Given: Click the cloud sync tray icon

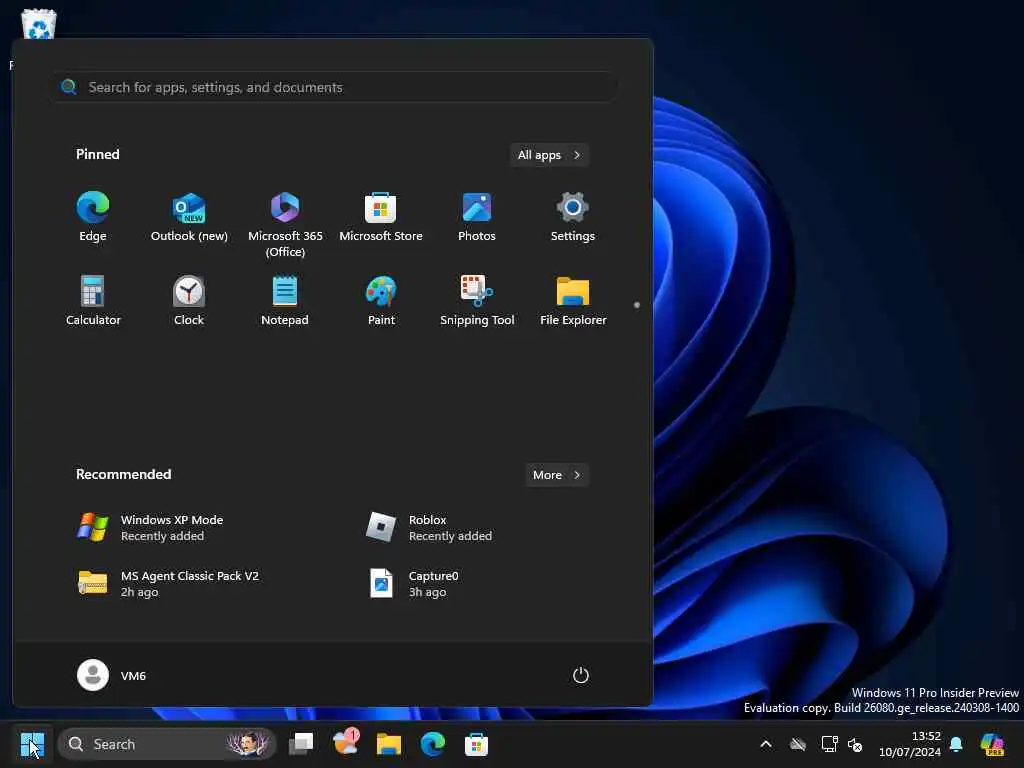Looking at the screenshot, I should pyautogui.click(x=797, y=744).
